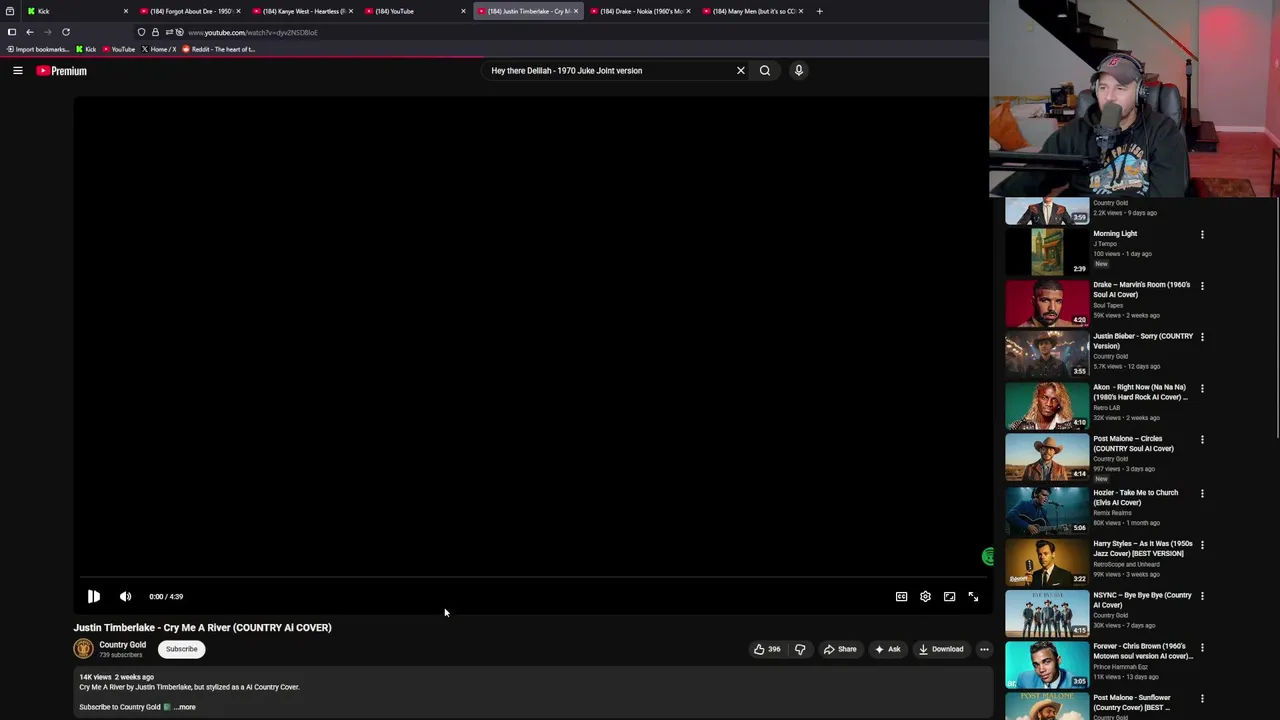
Task: Click the video progress bar
Action: pos(531,578)
